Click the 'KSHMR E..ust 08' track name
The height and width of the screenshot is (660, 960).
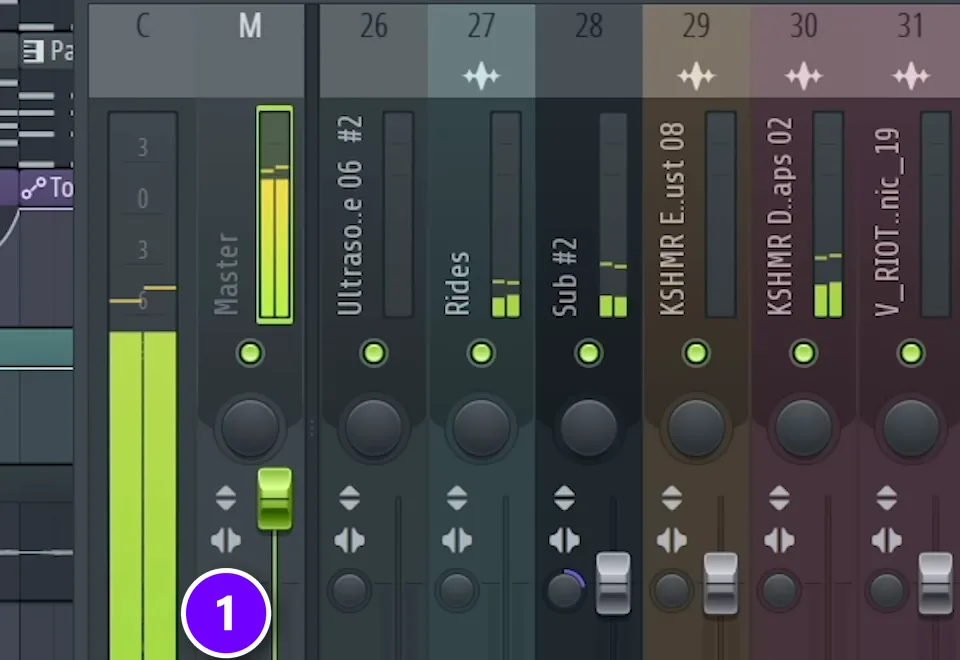[x=672, y=219]
